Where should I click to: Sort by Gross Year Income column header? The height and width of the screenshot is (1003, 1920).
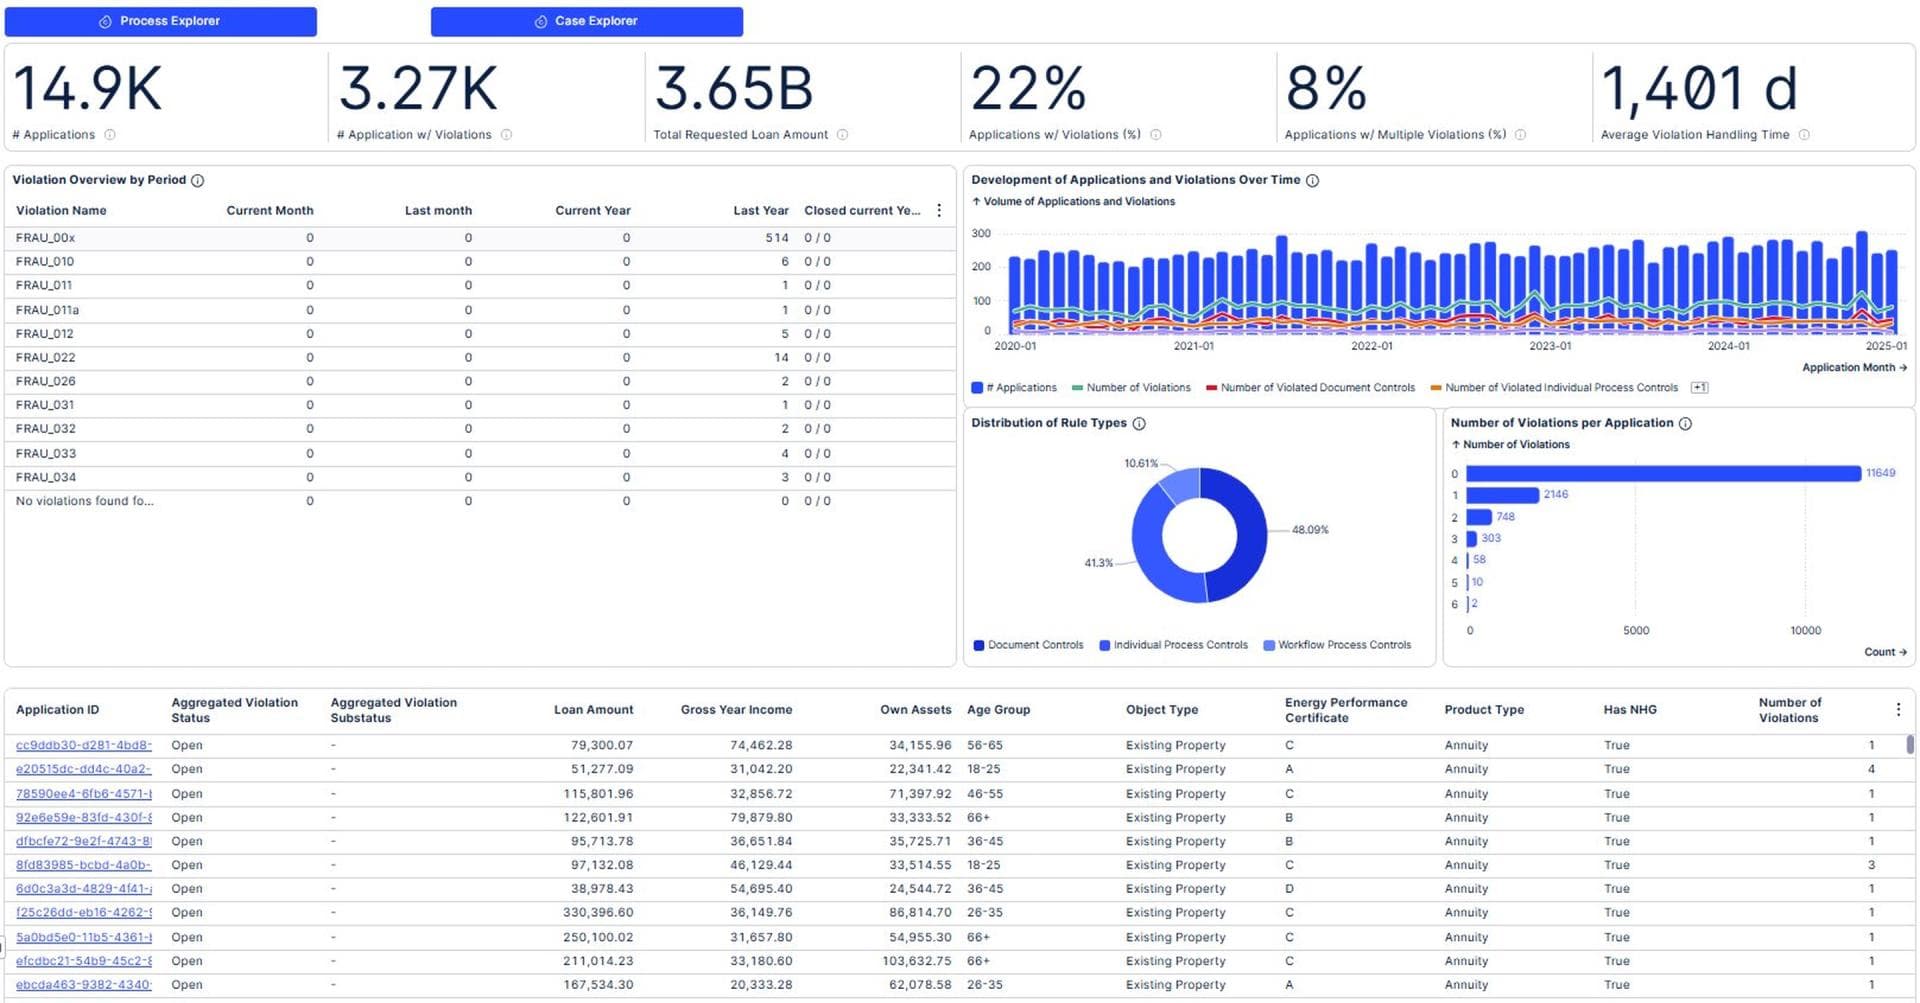[736, 710]
